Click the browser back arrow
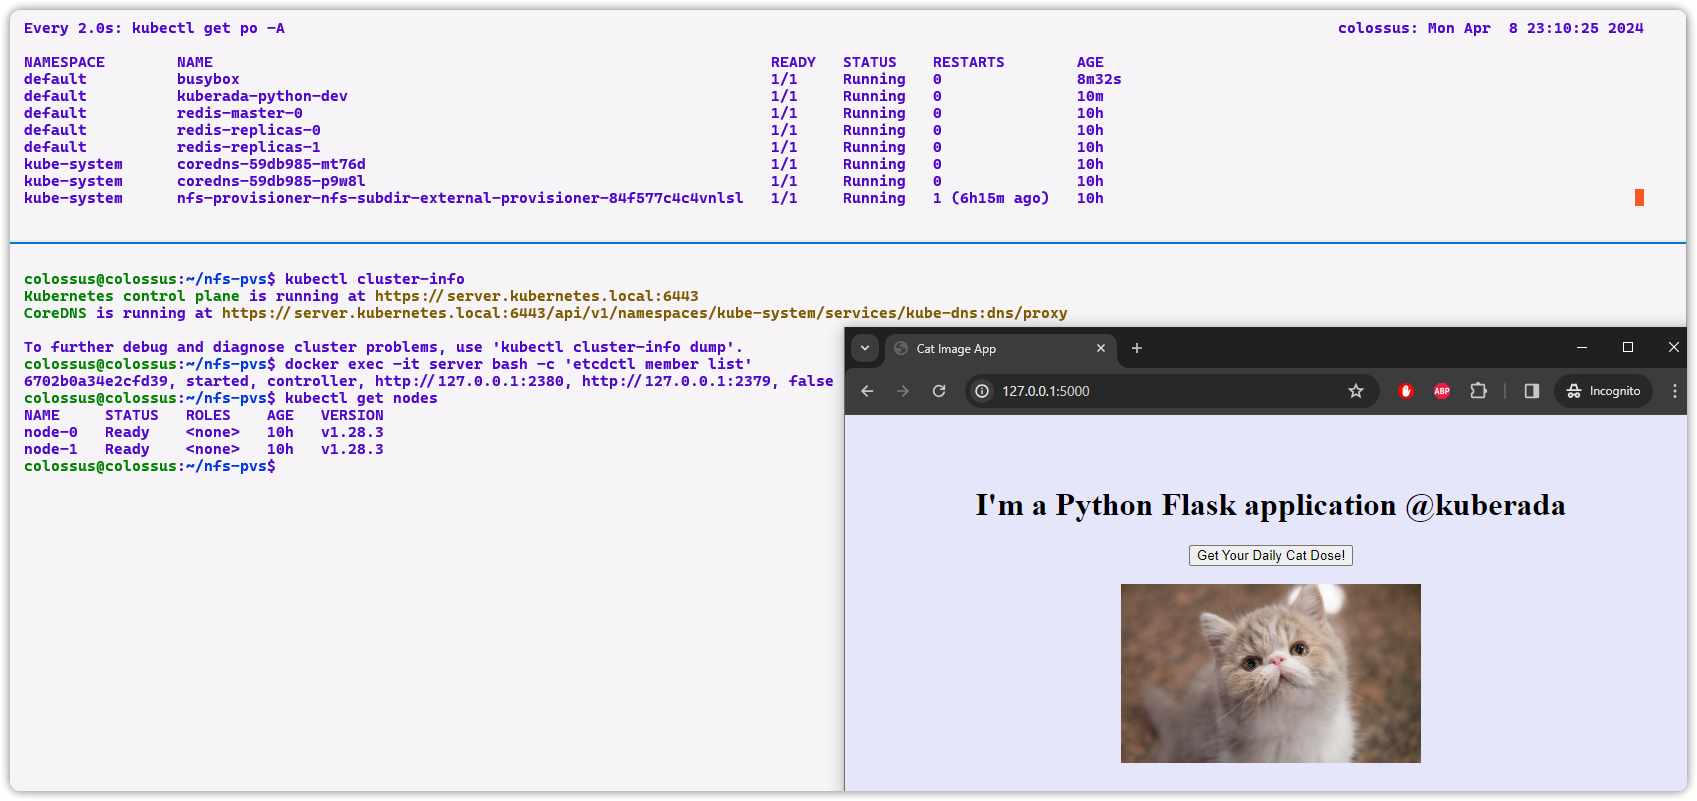This screenshot has width=1697, height=801. (x=867, y=391)
